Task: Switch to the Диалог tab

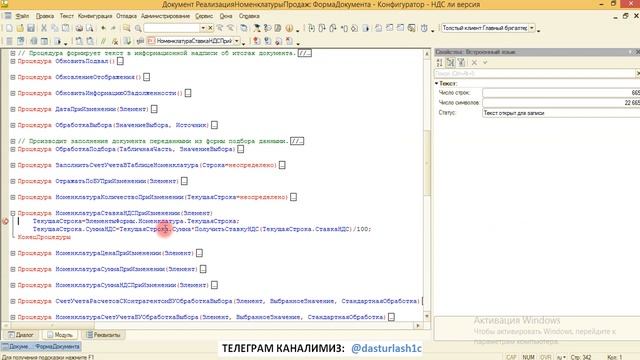Action: [21, 335]
